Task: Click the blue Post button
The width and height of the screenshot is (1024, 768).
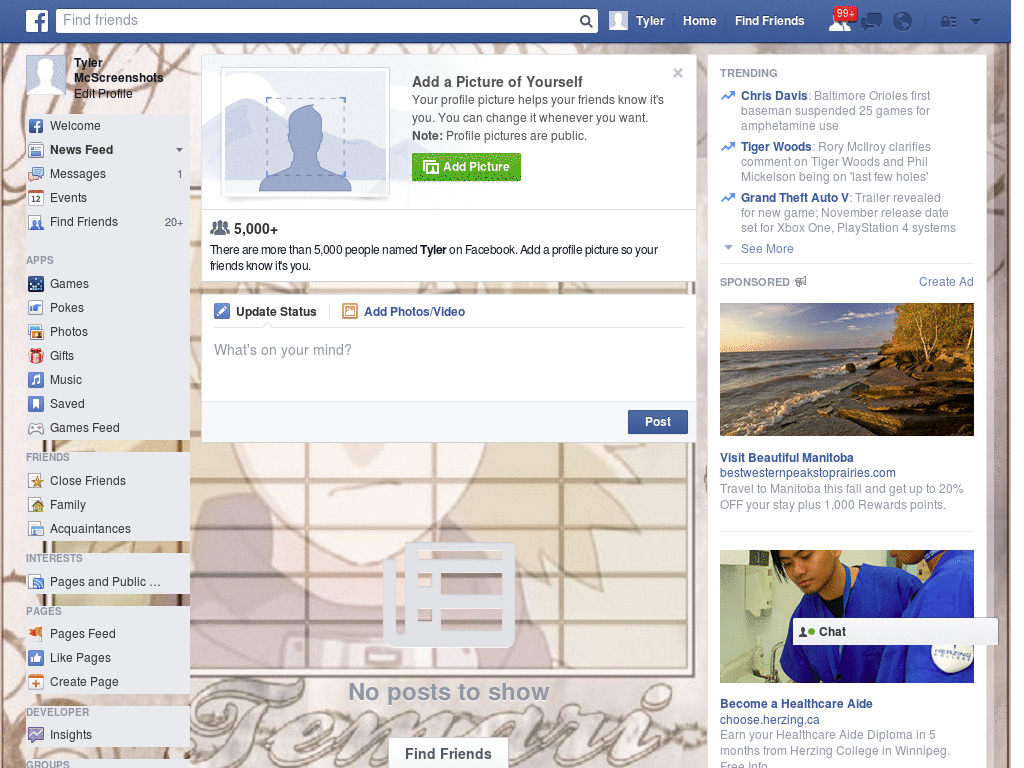Action: [658, 422]
